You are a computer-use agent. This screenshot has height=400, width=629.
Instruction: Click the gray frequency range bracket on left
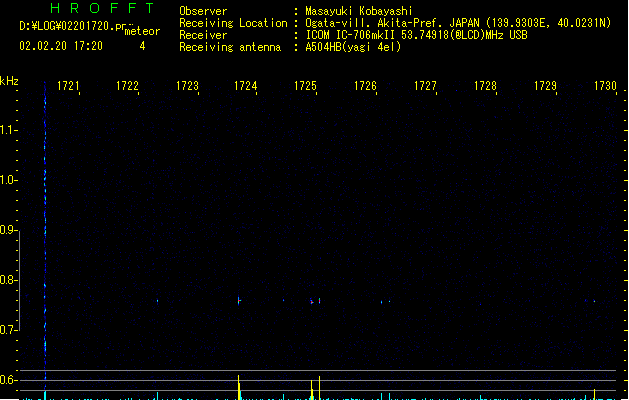tap(19, 280)
